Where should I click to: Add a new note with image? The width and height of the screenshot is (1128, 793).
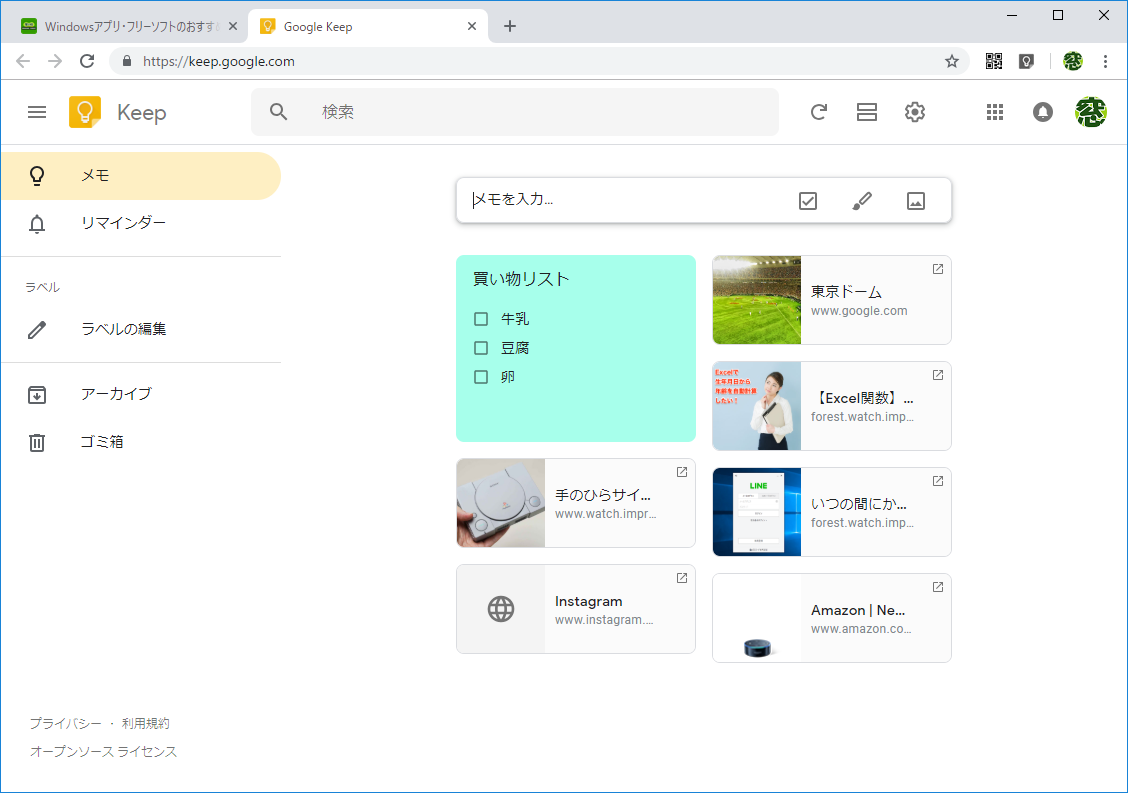917,200
